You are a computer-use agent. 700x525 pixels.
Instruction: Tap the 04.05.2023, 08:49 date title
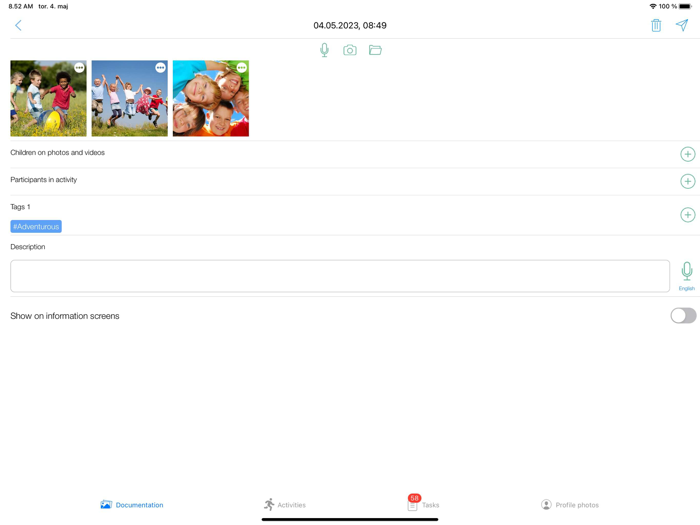tap(350, 25)
